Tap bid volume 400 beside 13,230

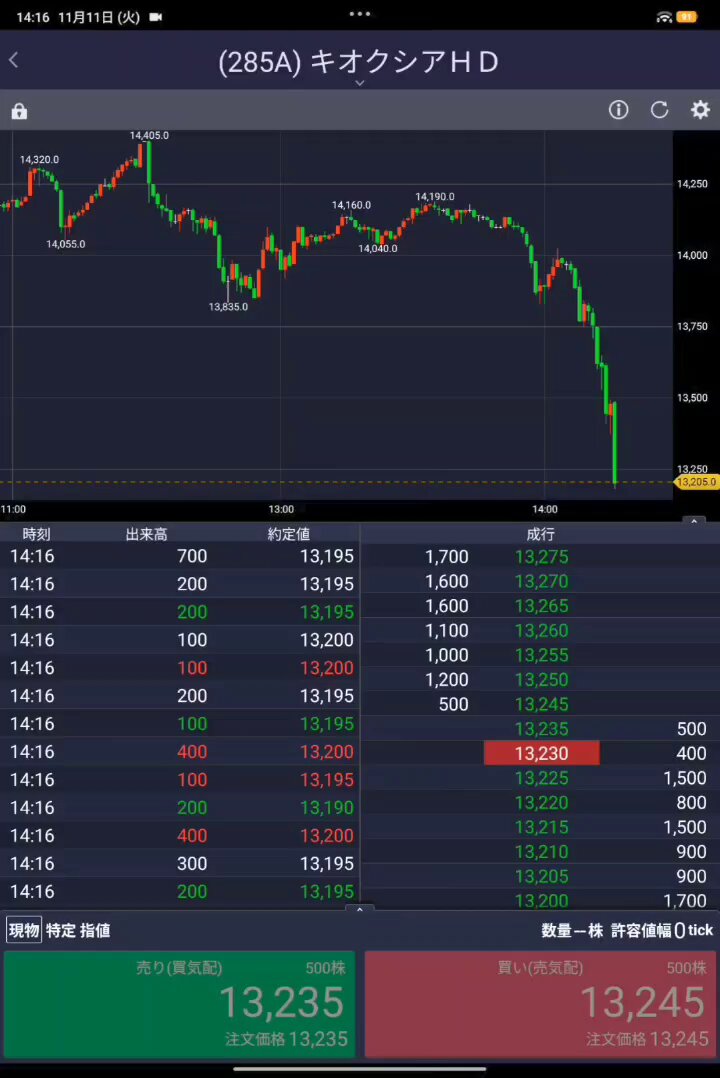691,754
